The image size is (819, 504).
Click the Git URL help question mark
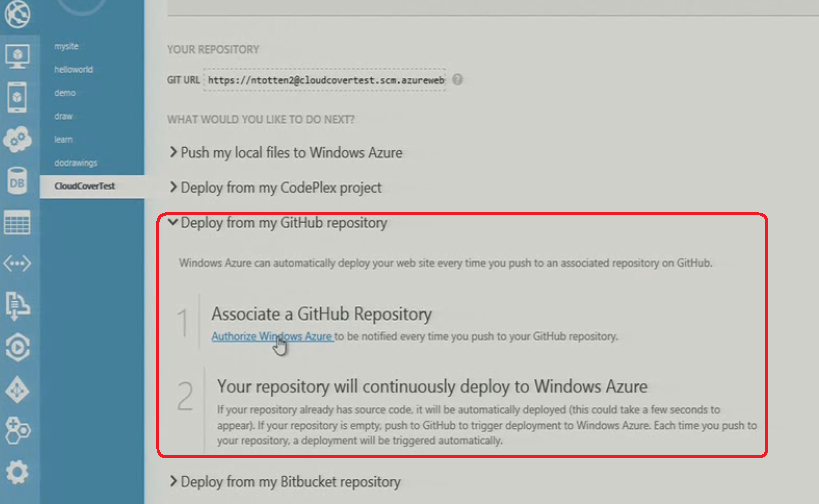(458, 79)
